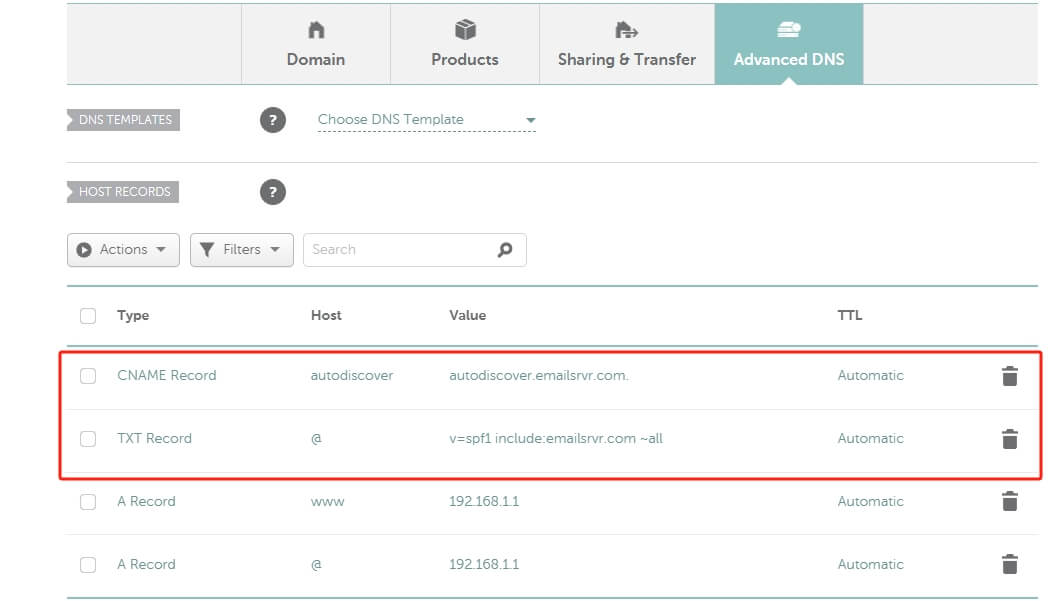The height and width of the screenshot is (601, 1051).
Task: Click trash icon on the last A Record row
Action: (1009, 565)
